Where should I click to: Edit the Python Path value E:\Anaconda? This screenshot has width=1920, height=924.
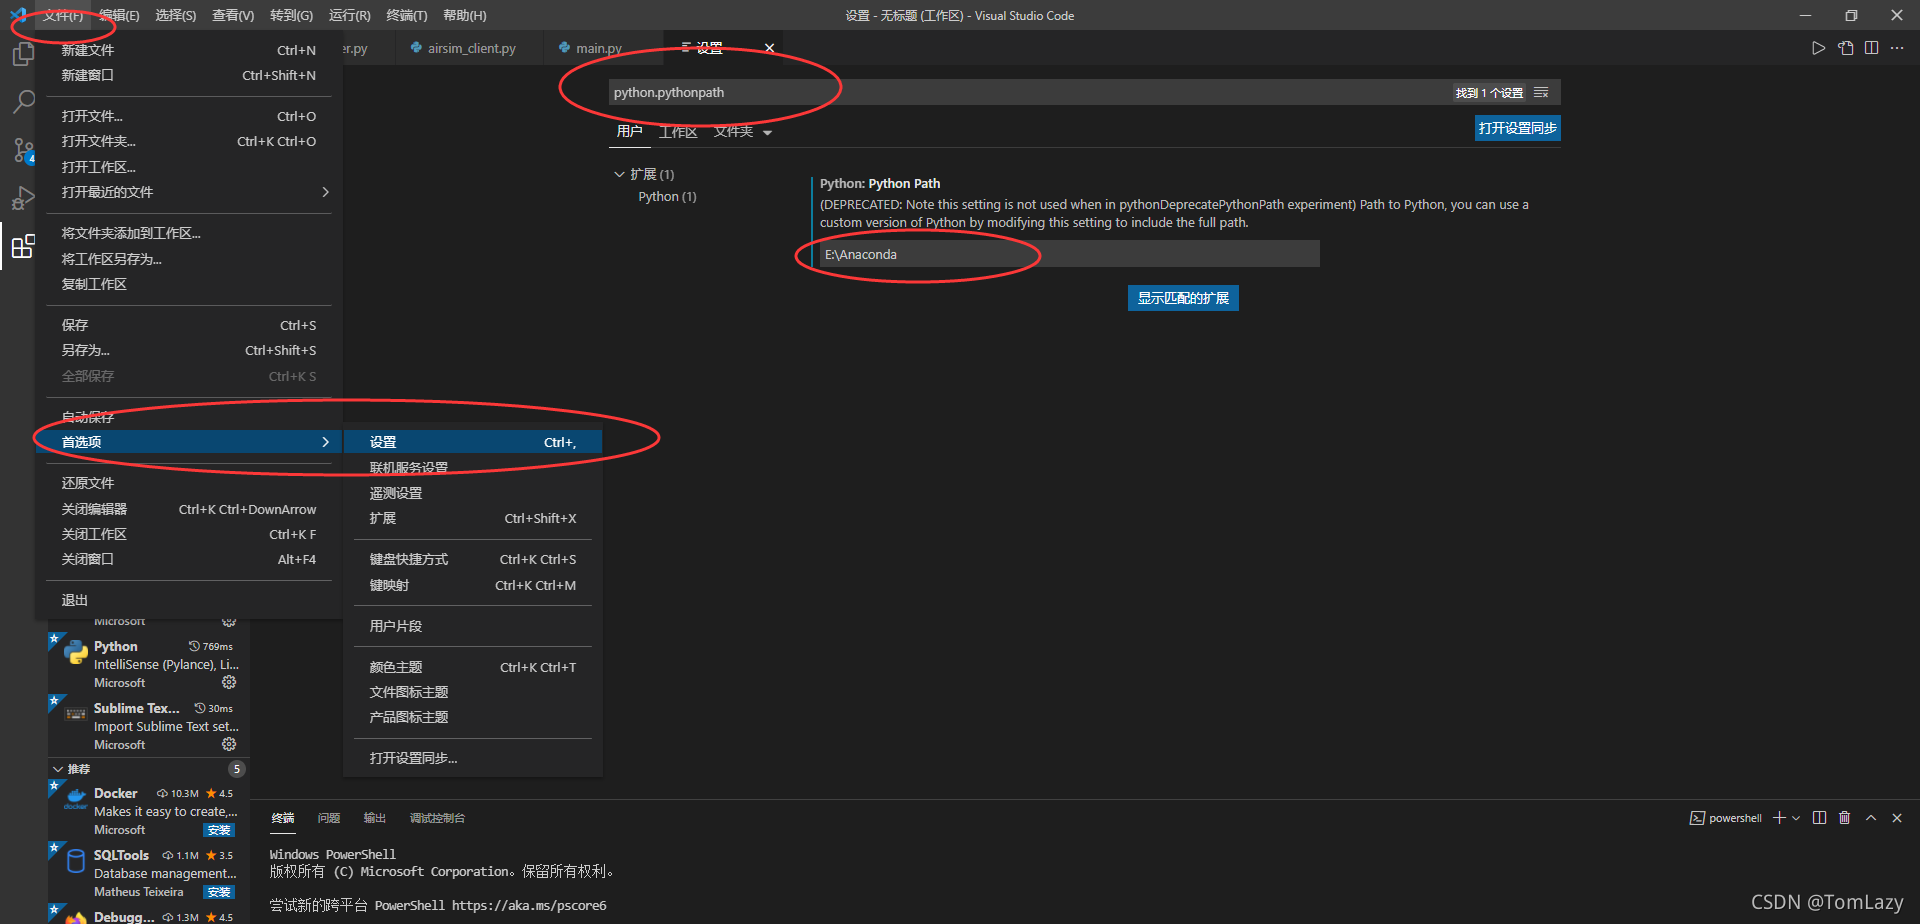tap(1069, 254)
